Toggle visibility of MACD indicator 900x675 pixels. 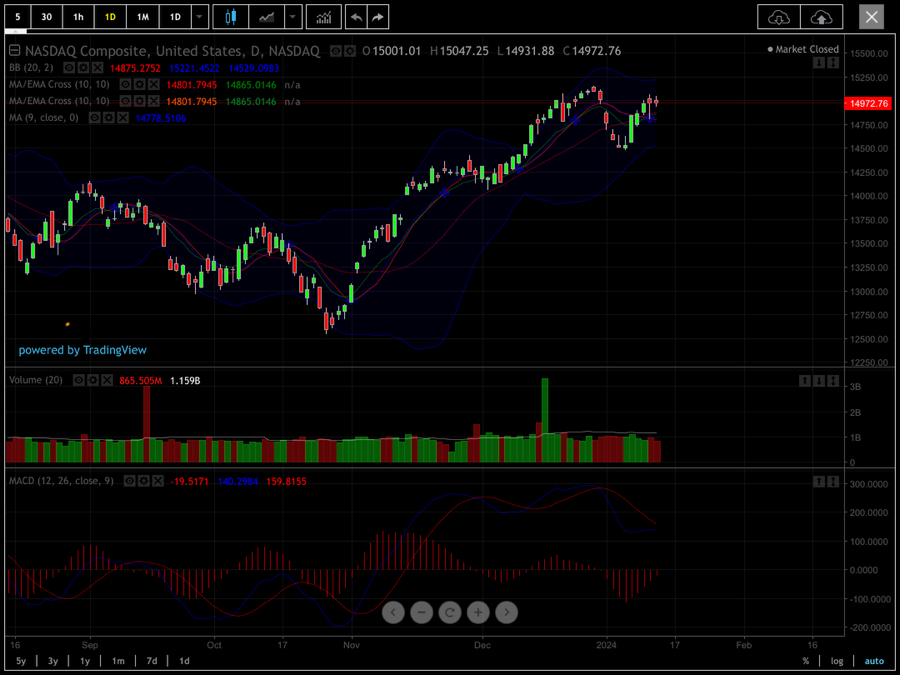point(130,481)
